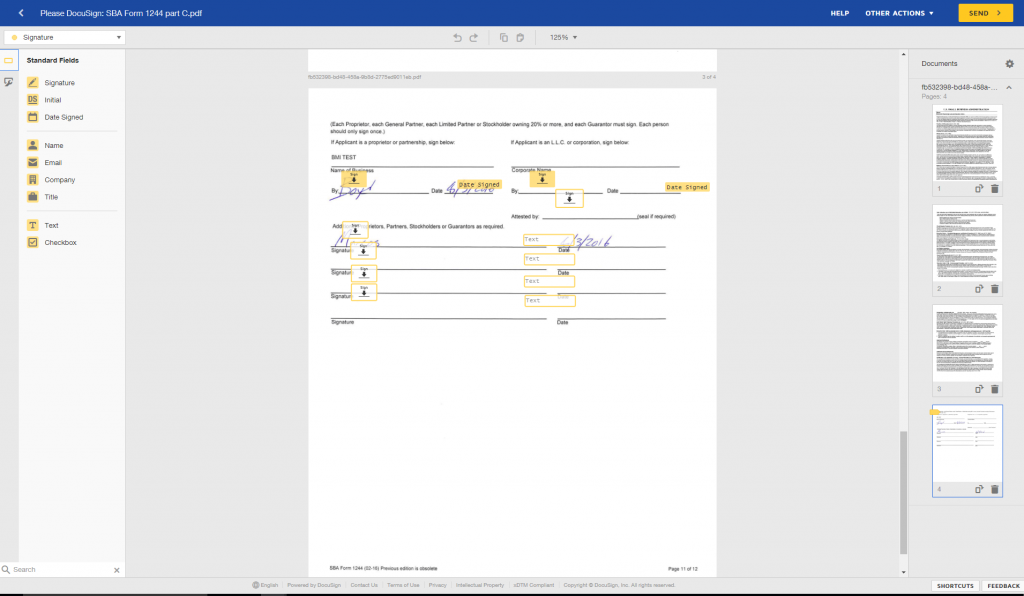Click the back arrow in header
Image resolution: width=1024 pixels, height=596 pixels.
21,13
